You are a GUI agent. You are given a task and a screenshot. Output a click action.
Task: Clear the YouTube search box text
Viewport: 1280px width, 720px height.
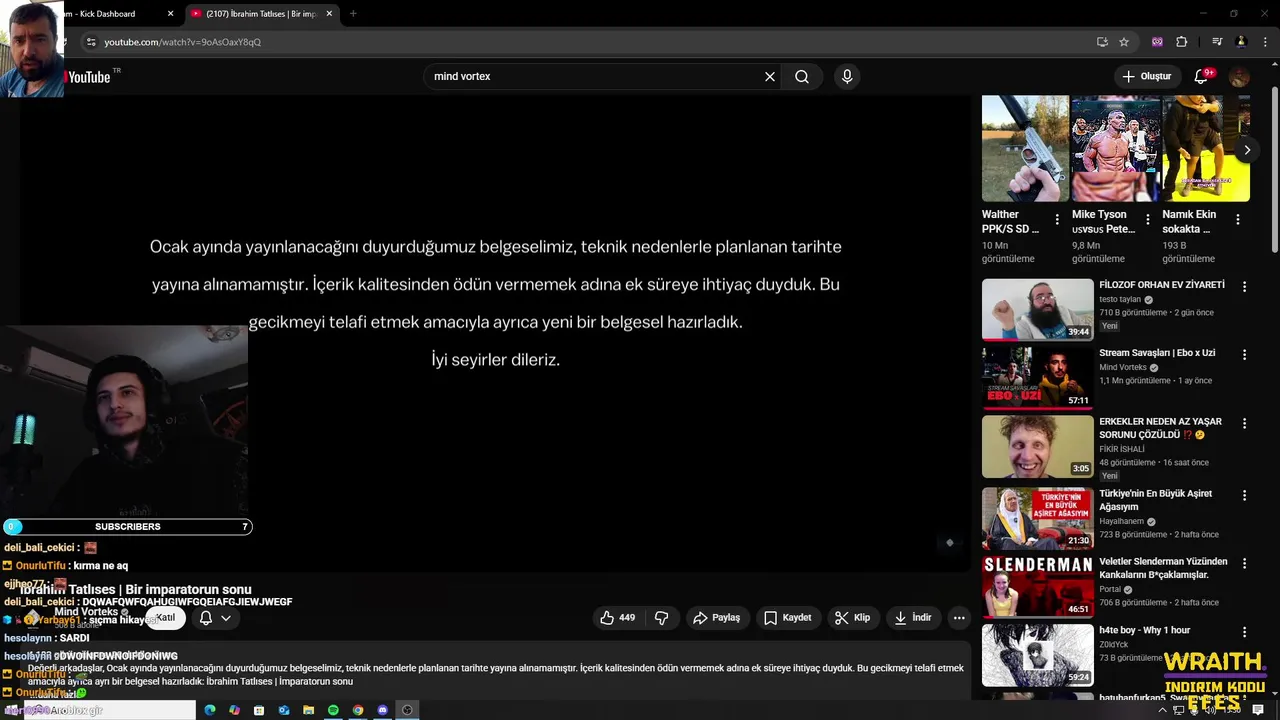pos(770,77)
